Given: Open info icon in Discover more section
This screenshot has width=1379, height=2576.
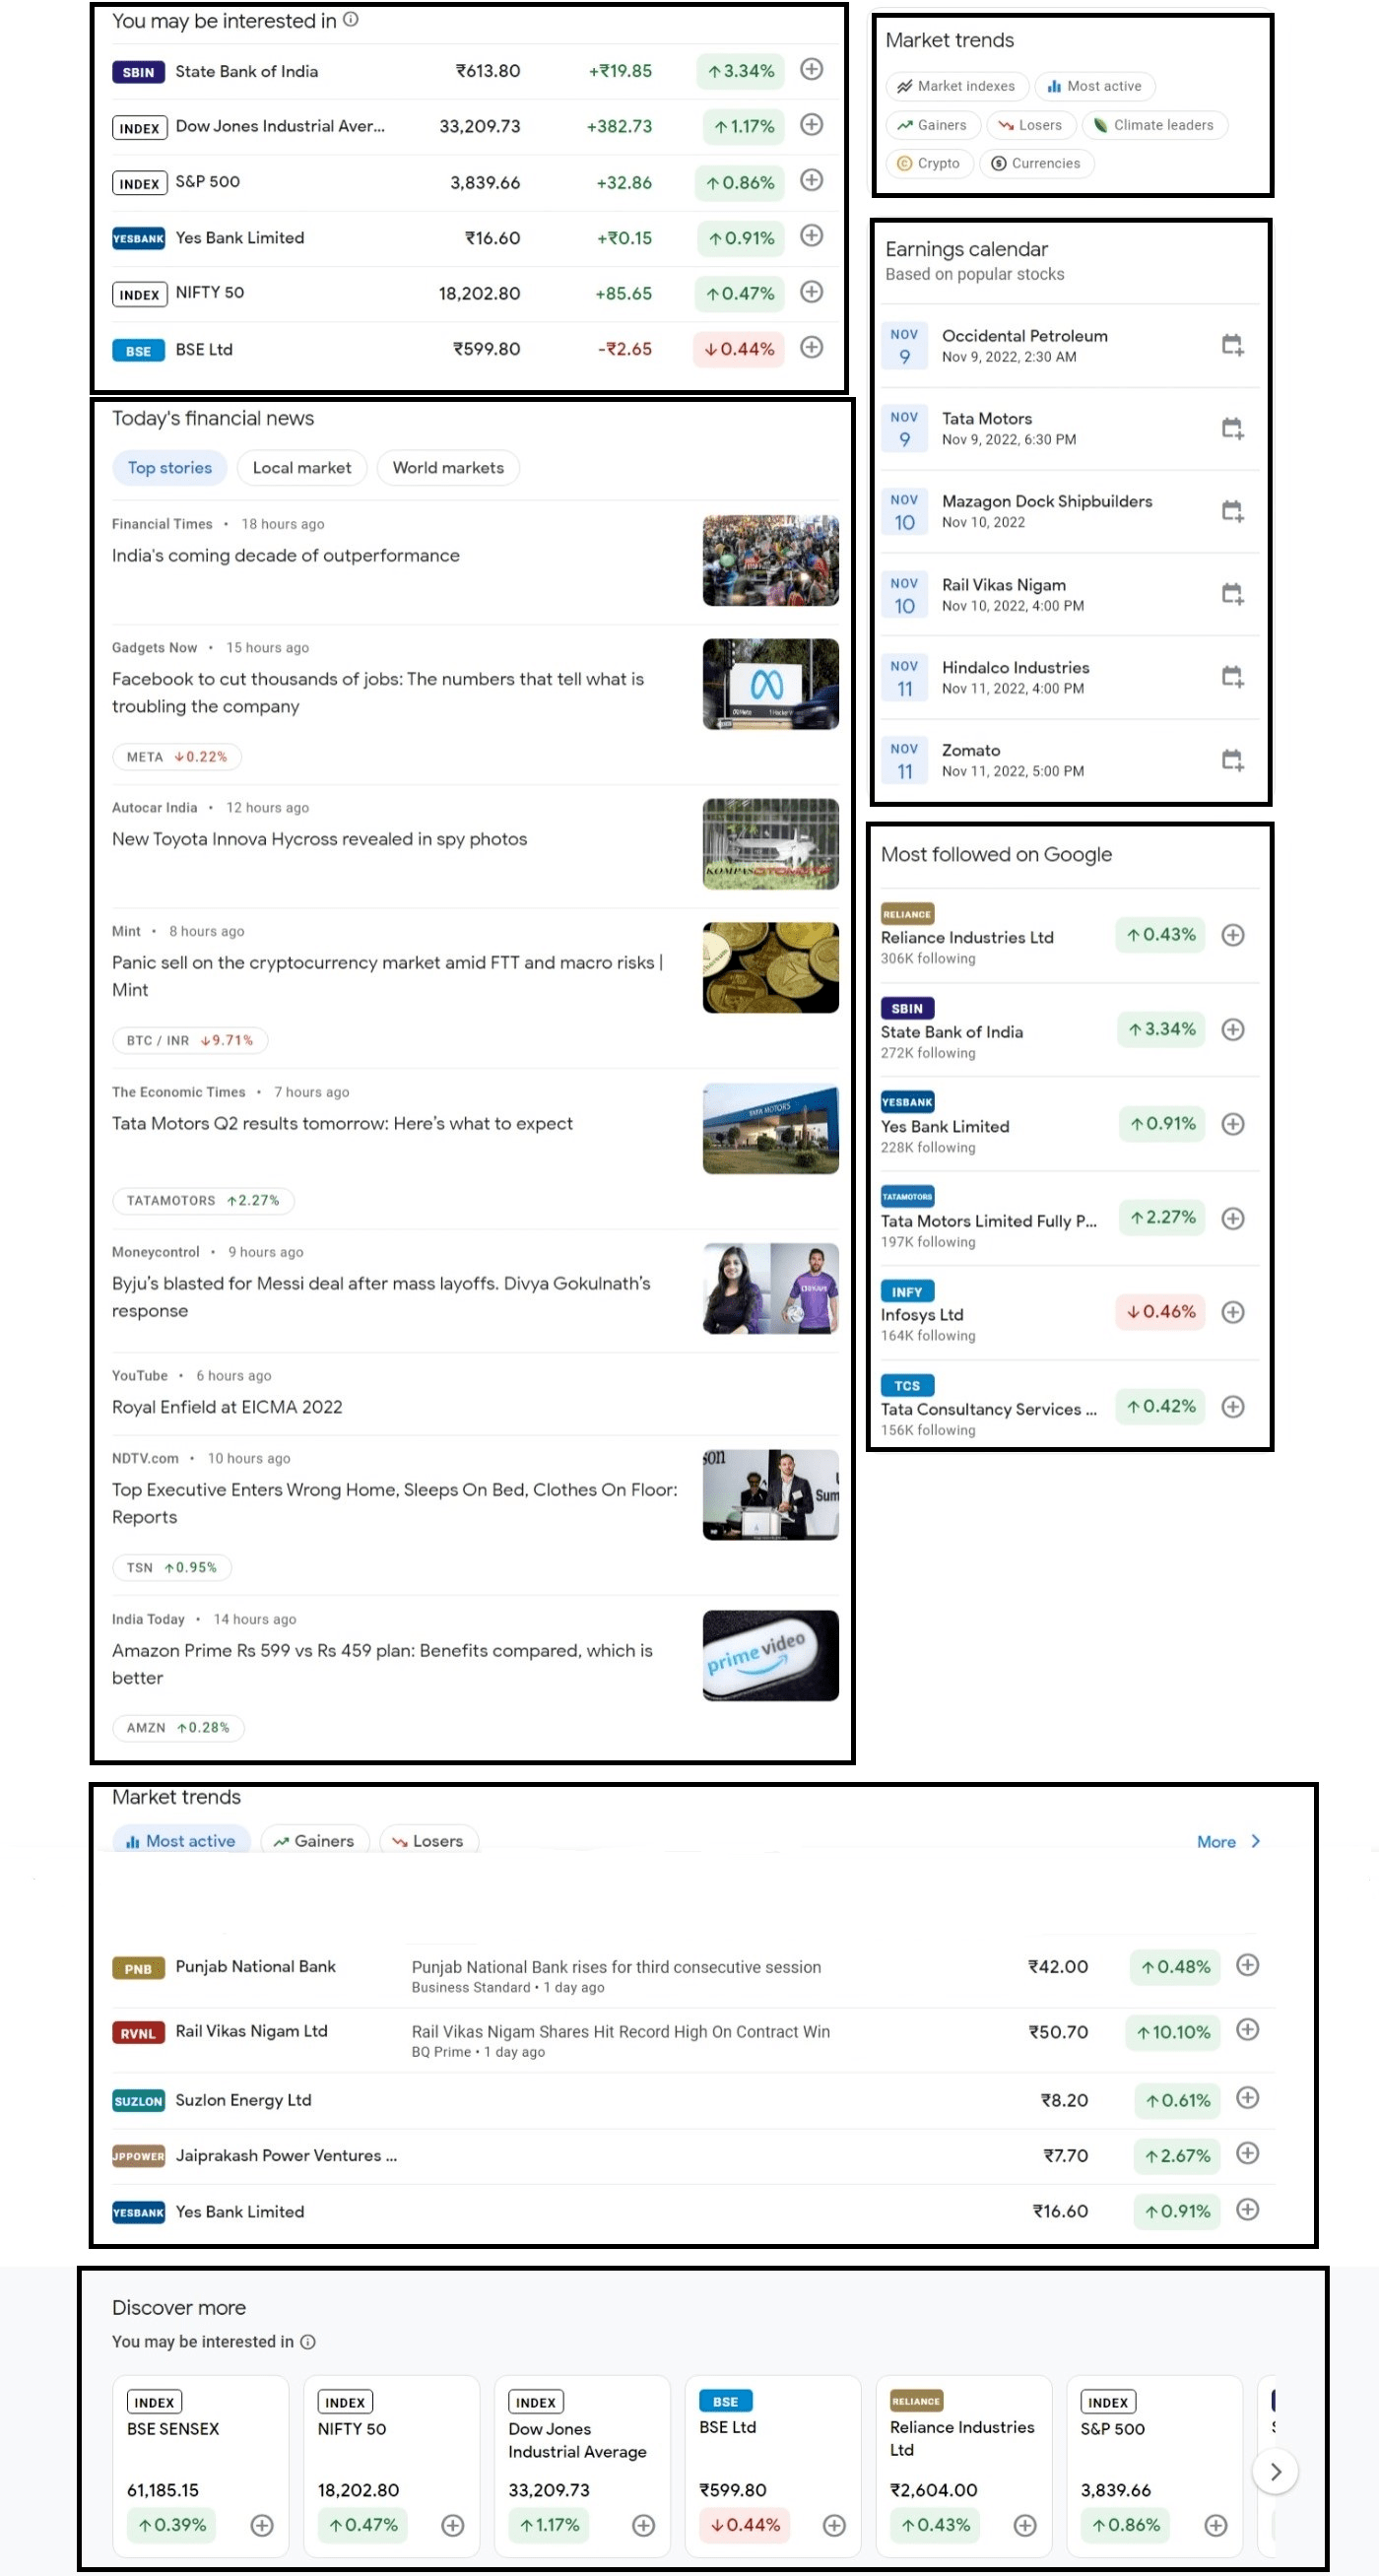Looking at the screenshot, I should click(x=308, y=2342).
